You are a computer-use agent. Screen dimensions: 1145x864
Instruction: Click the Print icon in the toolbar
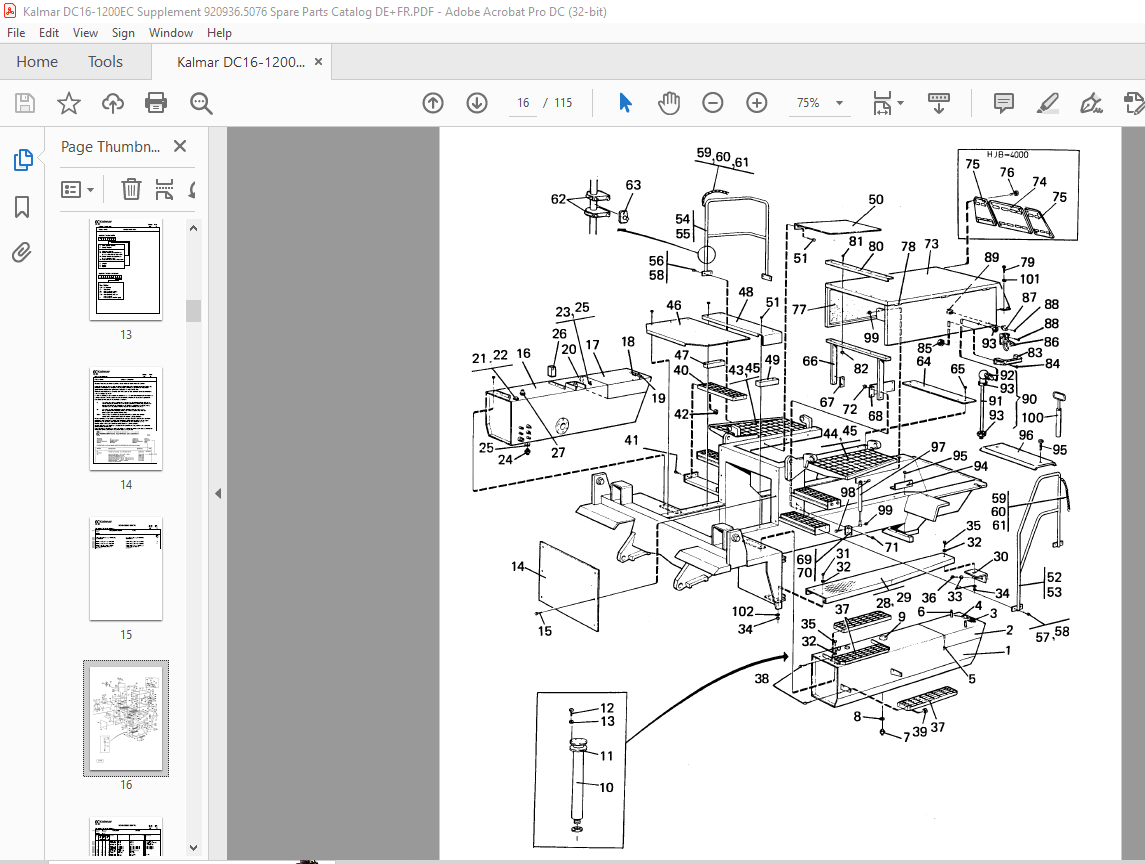(156, 103)
